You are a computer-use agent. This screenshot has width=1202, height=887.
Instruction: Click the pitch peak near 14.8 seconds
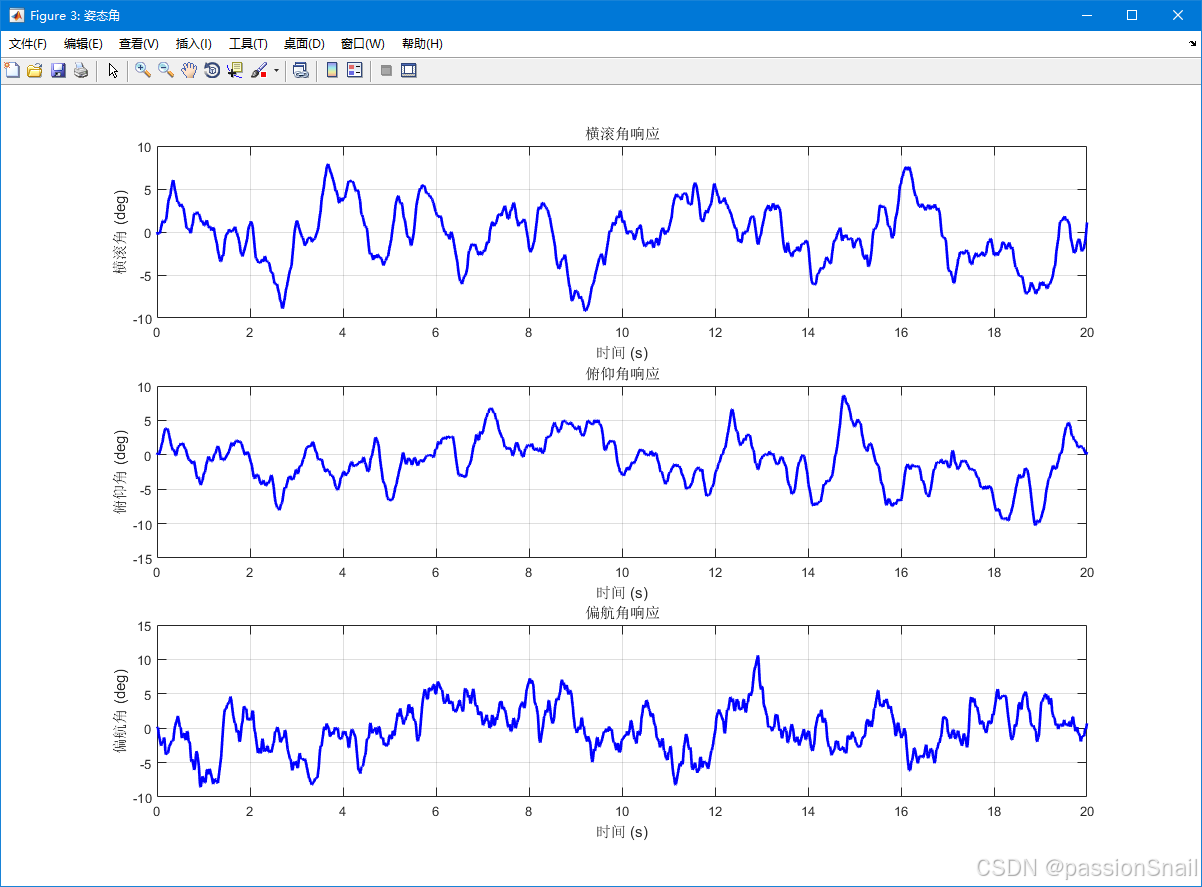pyautogui.click(x=844, y=397)
